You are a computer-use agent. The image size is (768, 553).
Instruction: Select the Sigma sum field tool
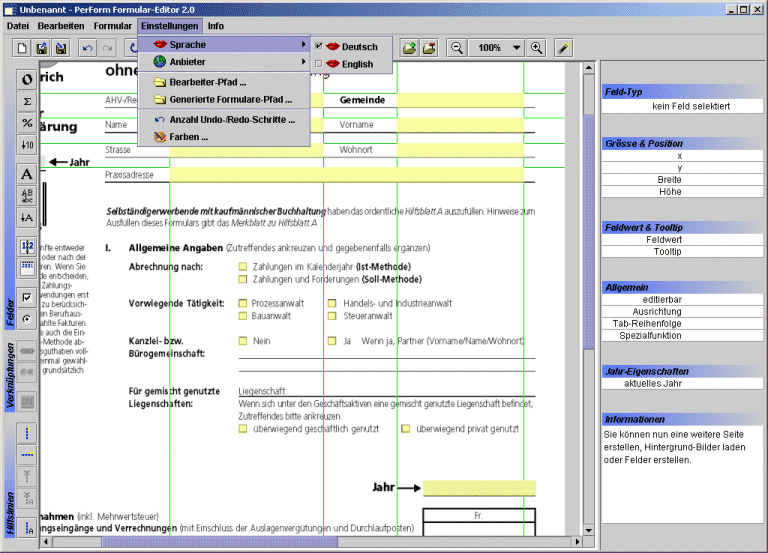coord(27,101)
